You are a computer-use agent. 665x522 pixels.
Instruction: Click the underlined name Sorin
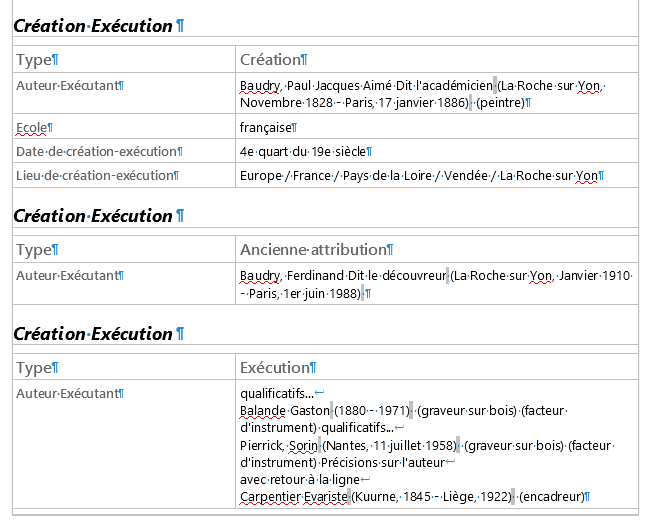tap(303, 446)
